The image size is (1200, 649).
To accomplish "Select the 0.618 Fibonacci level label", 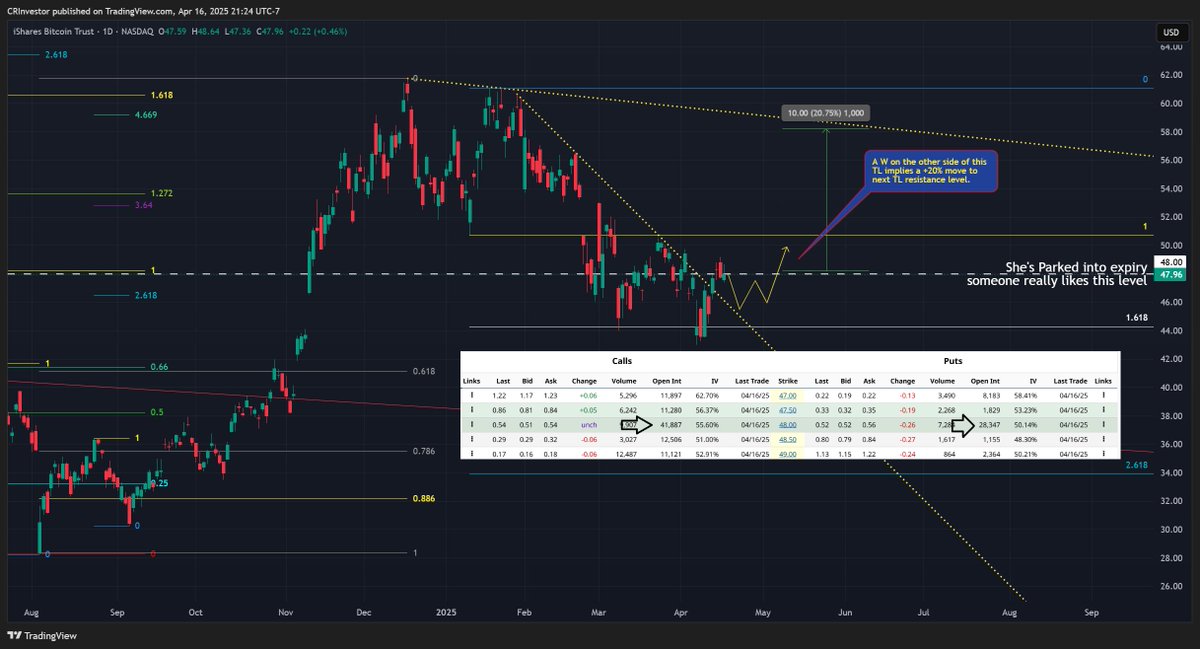I will (423, 371).
